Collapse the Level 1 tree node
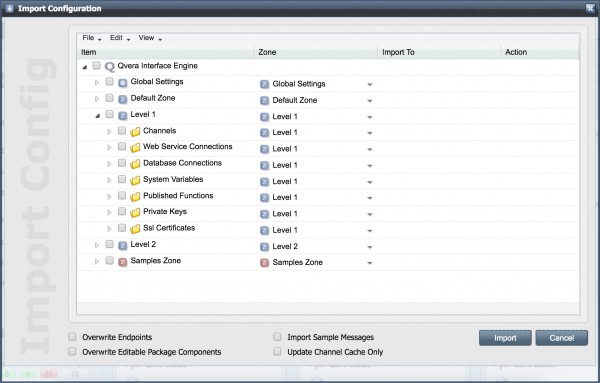The height and width of the screenshot is (383, 600). pos(97,116)
